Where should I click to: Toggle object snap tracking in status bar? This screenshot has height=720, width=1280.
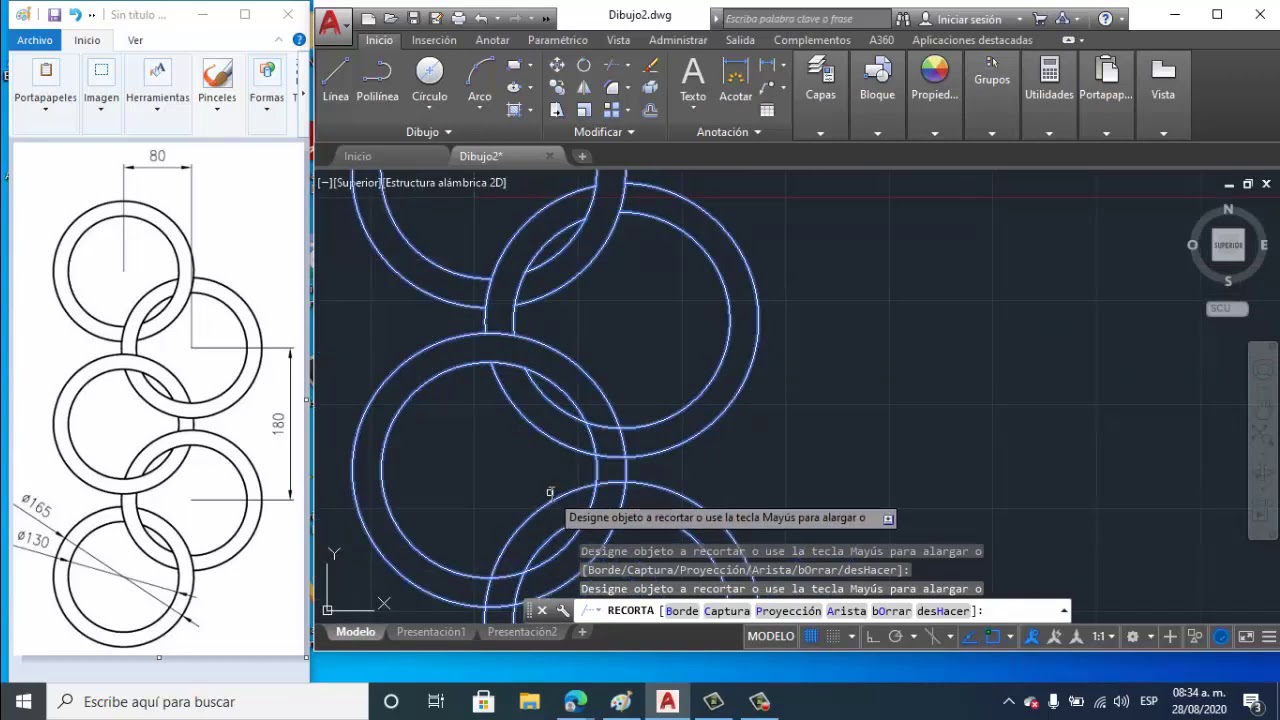[x=969, y=636]
